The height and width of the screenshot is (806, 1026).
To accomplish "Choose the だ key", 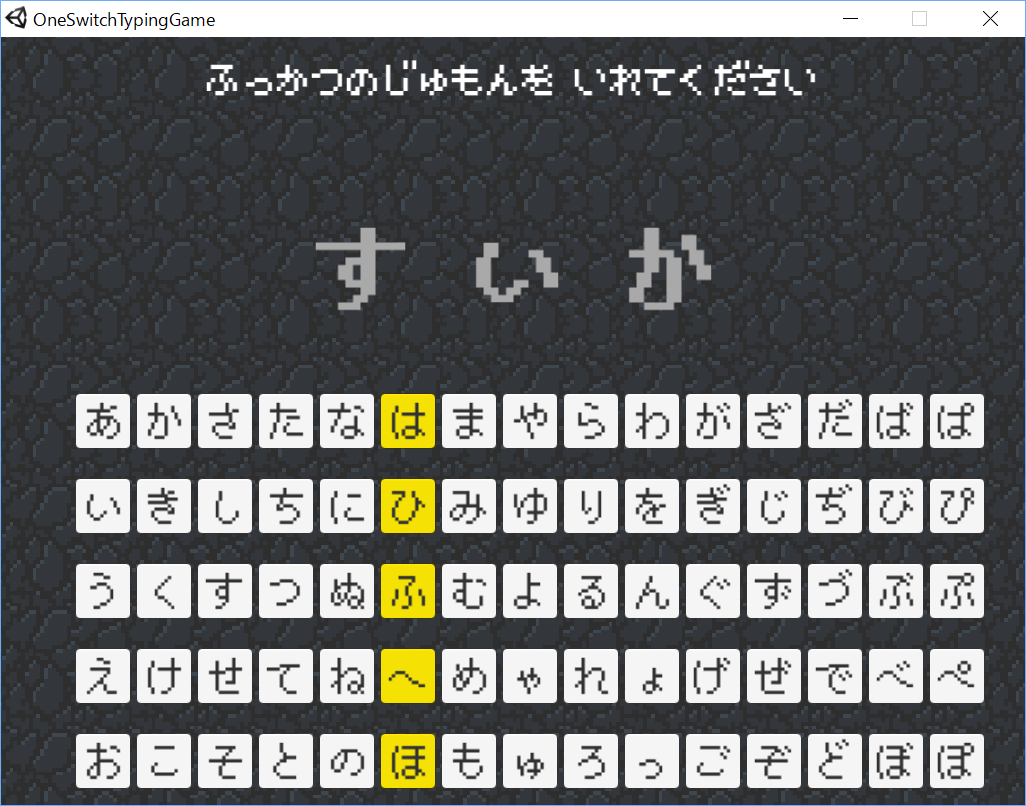I will (x=835, y=421).
